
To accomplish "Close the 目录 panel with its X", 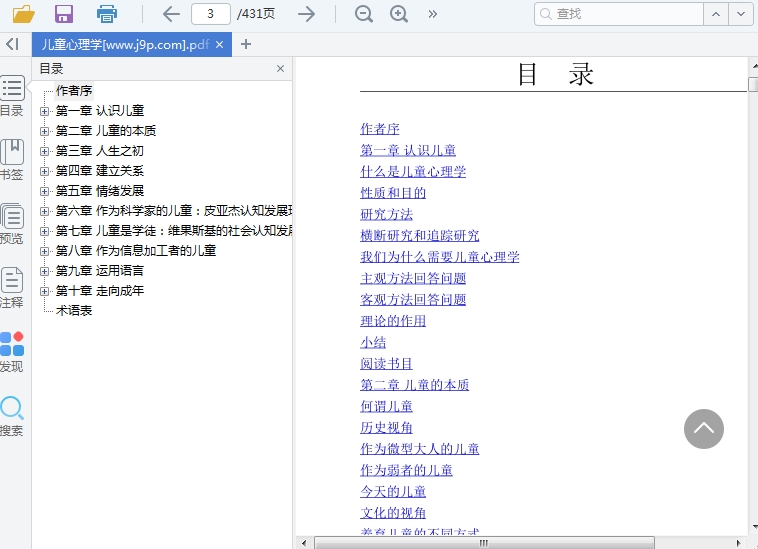I will pyautogui.click(x=280, y=69).
